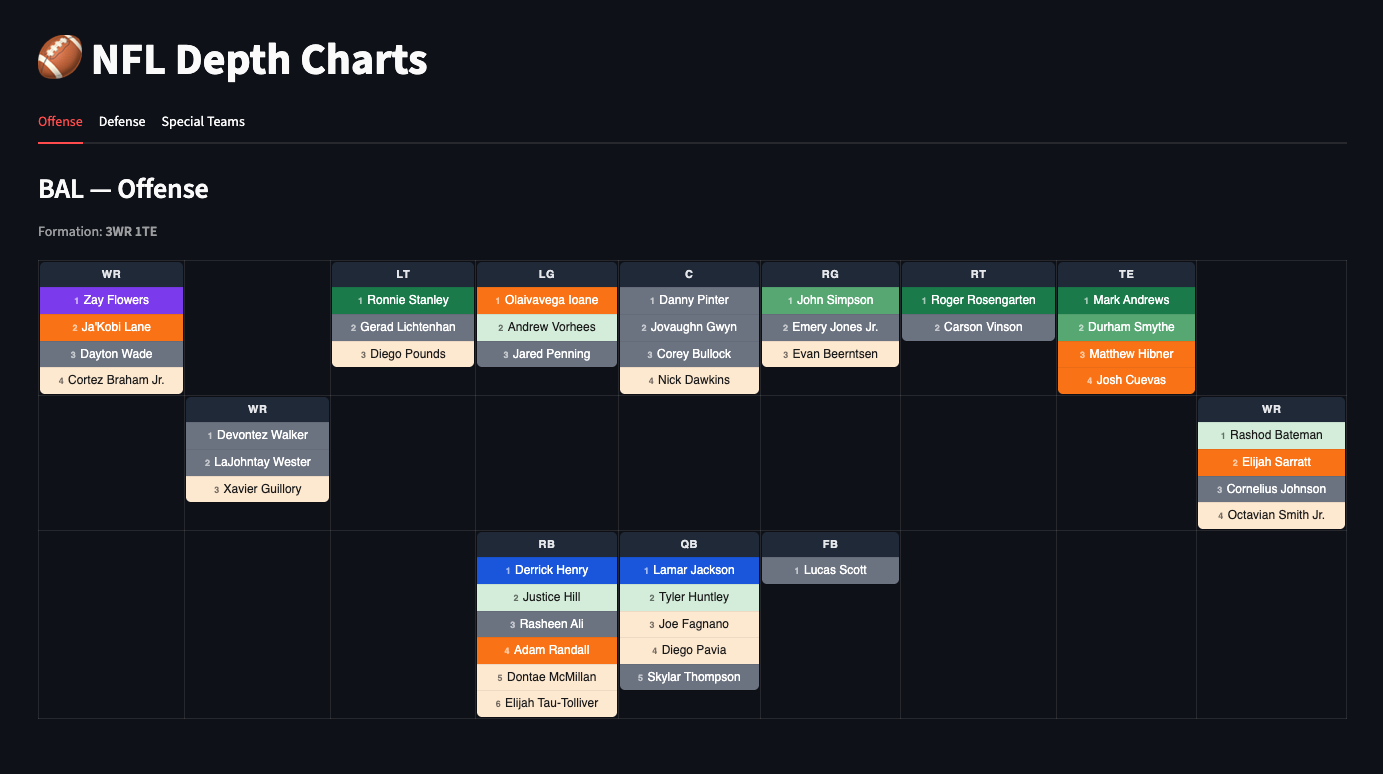Select Corey Bullock in the center group
The width and height of the screenshot is (1383, 774).
pos(689,354)
